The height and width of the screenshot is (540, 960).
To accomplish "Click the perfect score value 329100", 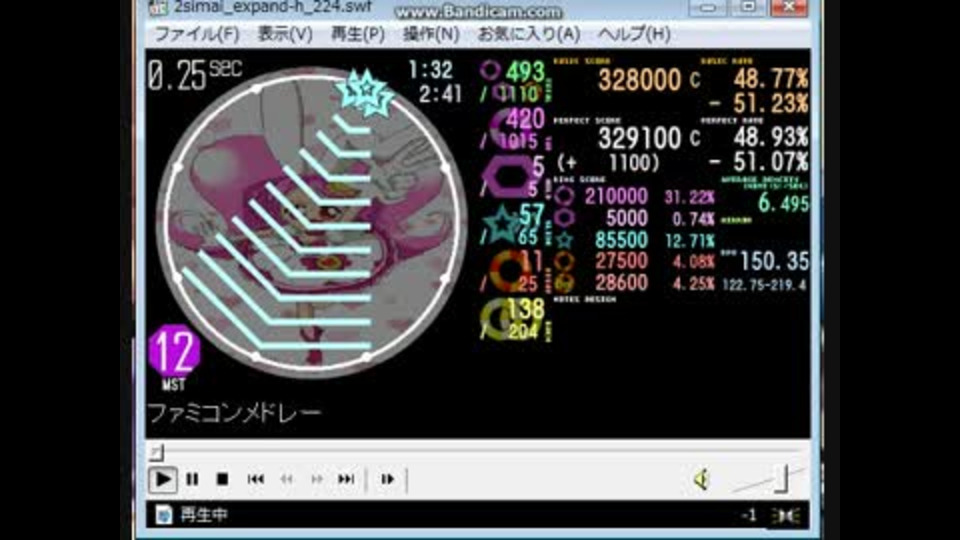I will point(639,138).
